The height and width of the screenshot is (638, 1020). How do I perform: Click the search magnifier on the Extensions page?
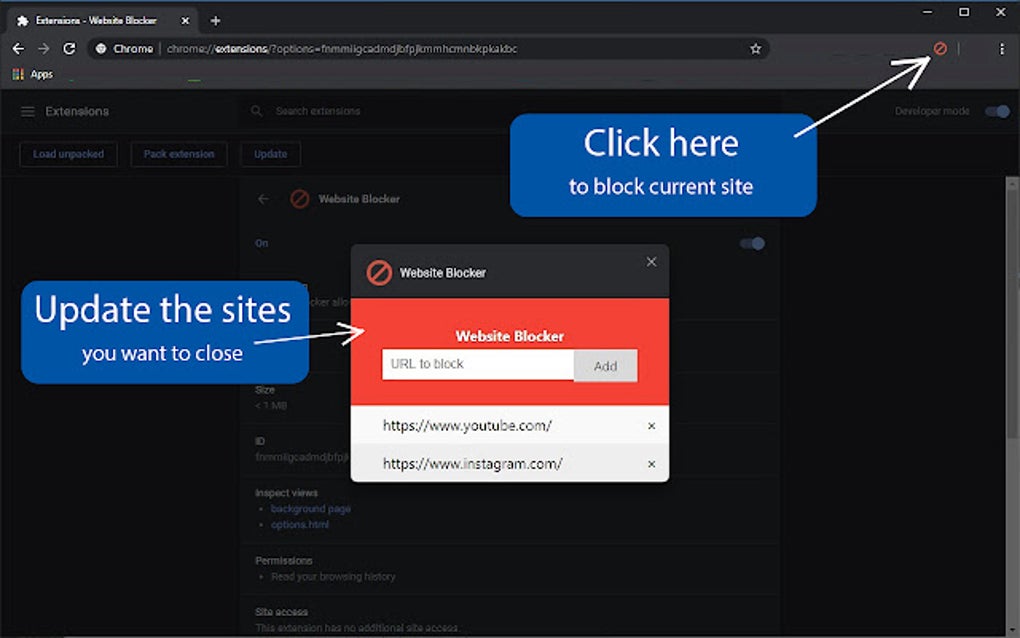[x=256, y=111]
